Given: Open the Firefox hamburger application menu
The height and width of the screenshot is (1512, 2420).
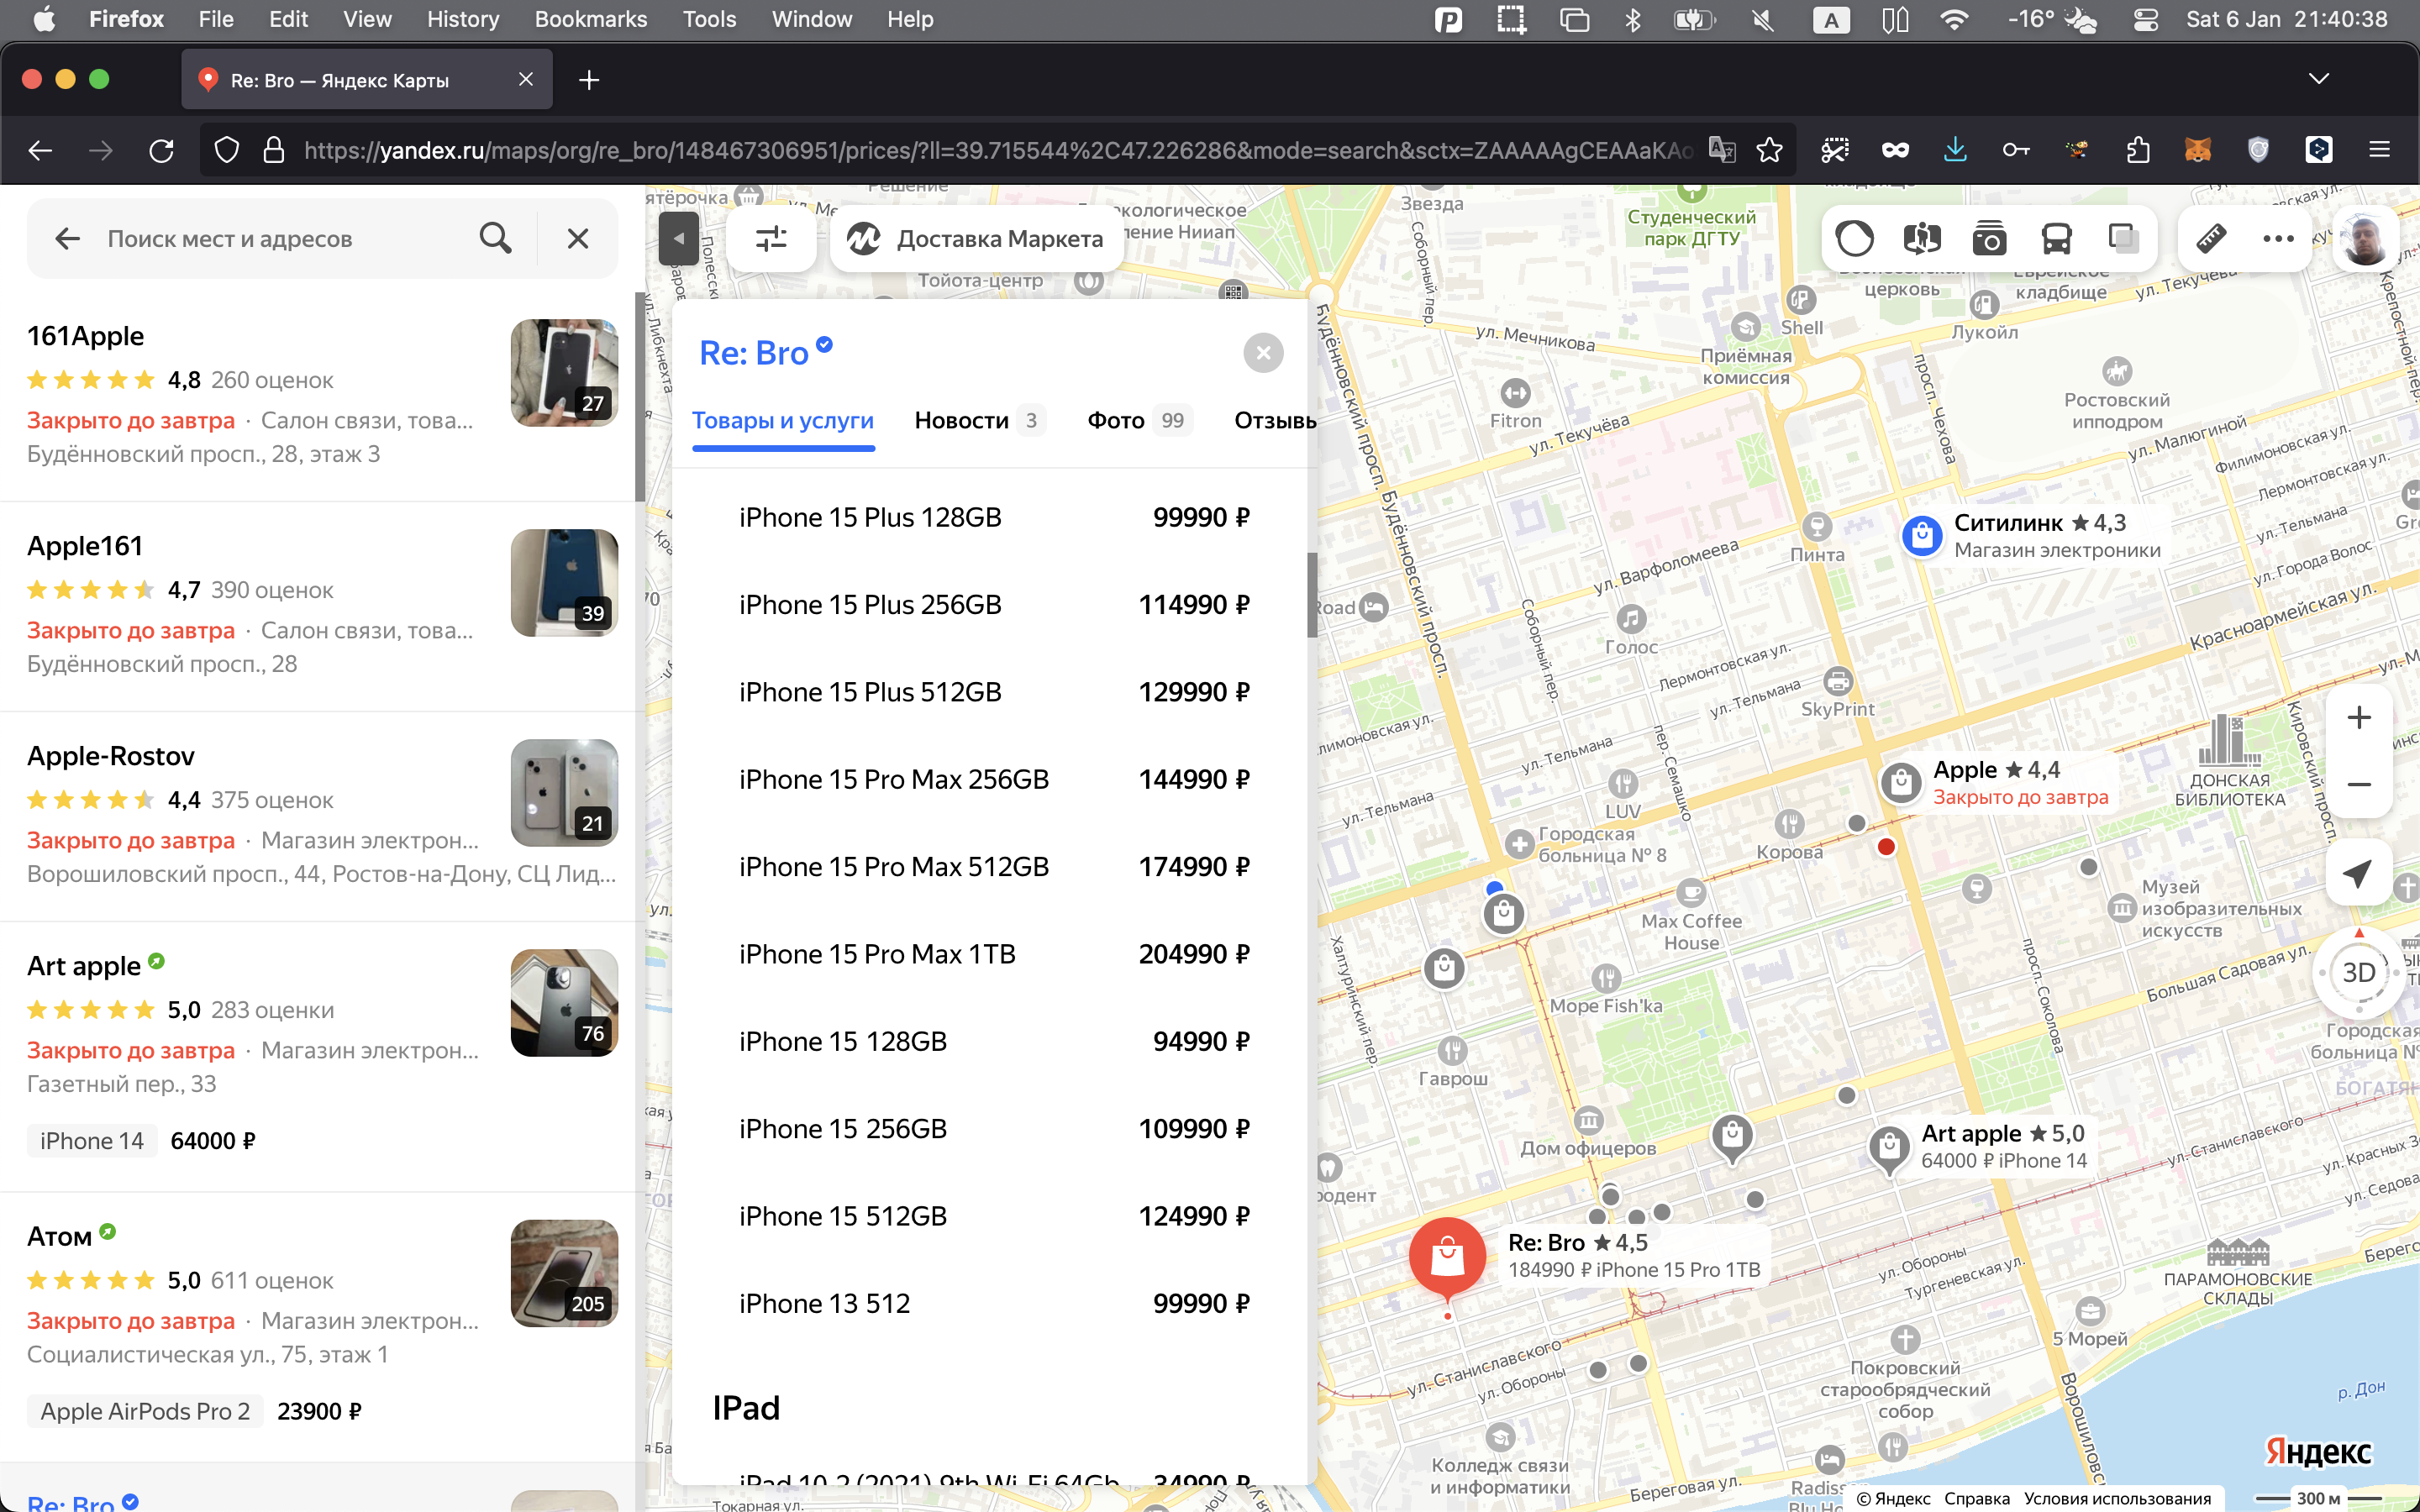Looking at the screenshot, I should point(2379,150).
